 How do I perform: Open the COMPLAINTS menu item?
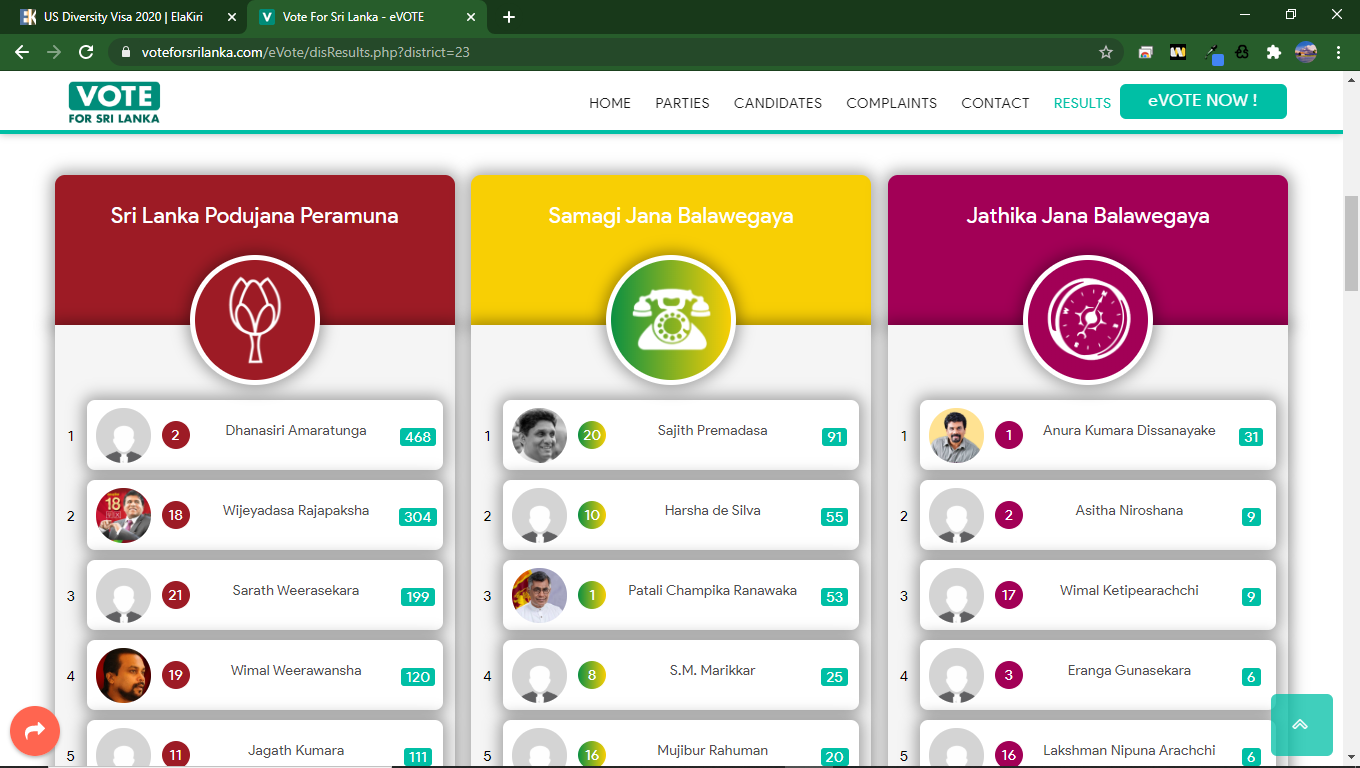[892, 103]
